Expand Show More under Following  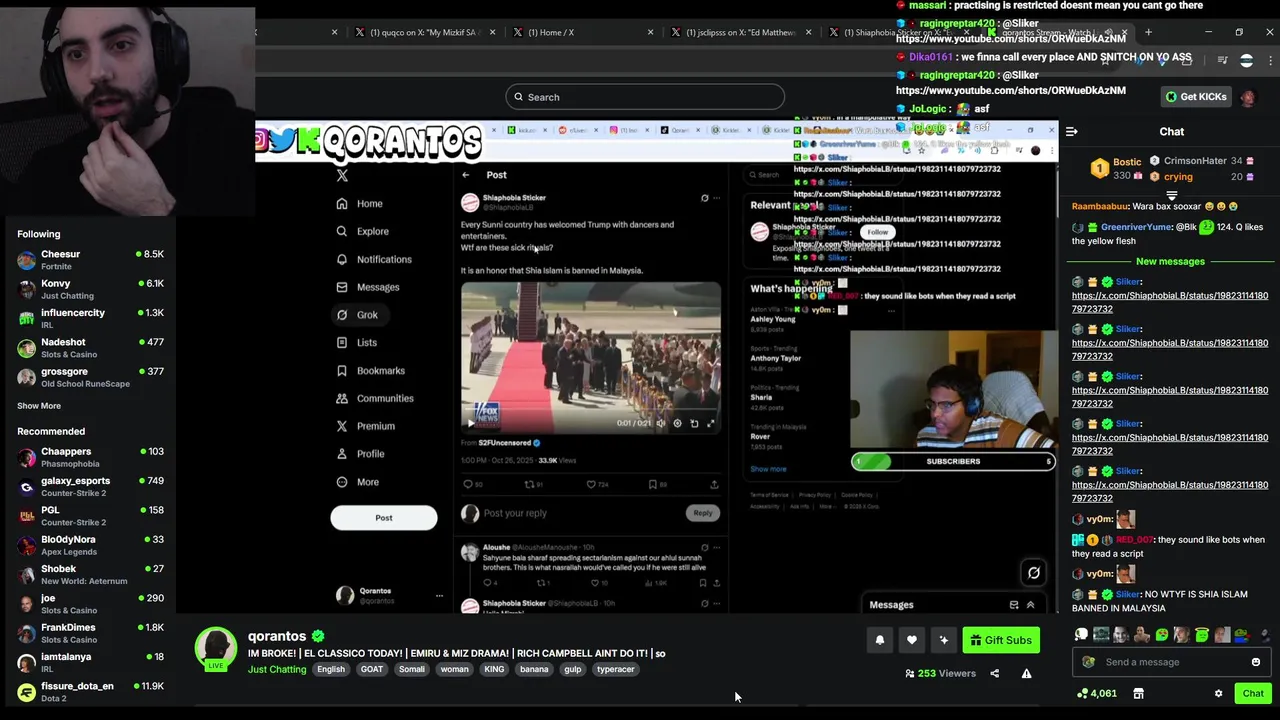[x=39, y=406]
